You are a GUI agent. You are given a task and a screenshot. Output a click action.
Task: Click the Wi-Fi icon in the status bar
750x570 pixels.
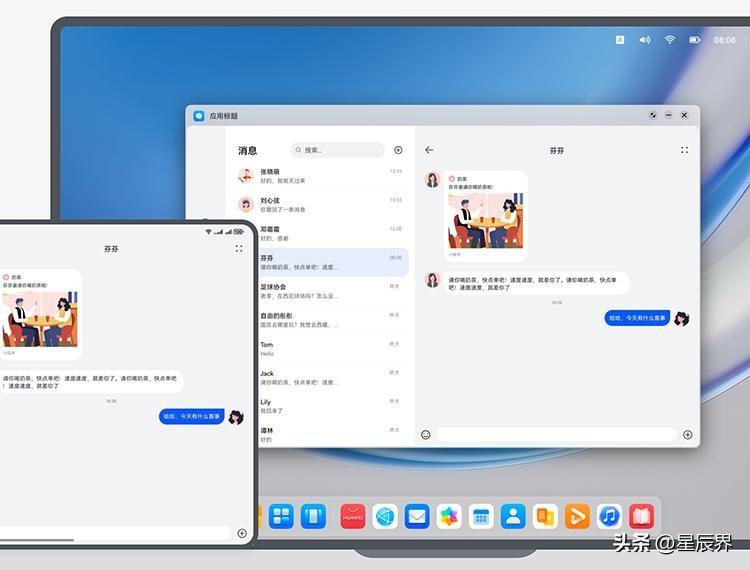click(x=670, y=40)
